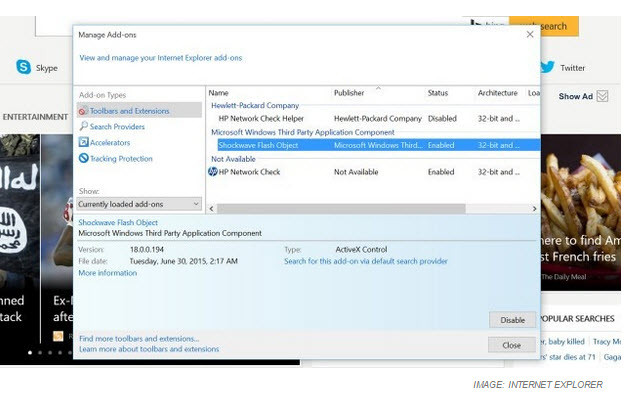
Task: Open the Currently loaded add-ons dropdown
Action: click(139, 204)
